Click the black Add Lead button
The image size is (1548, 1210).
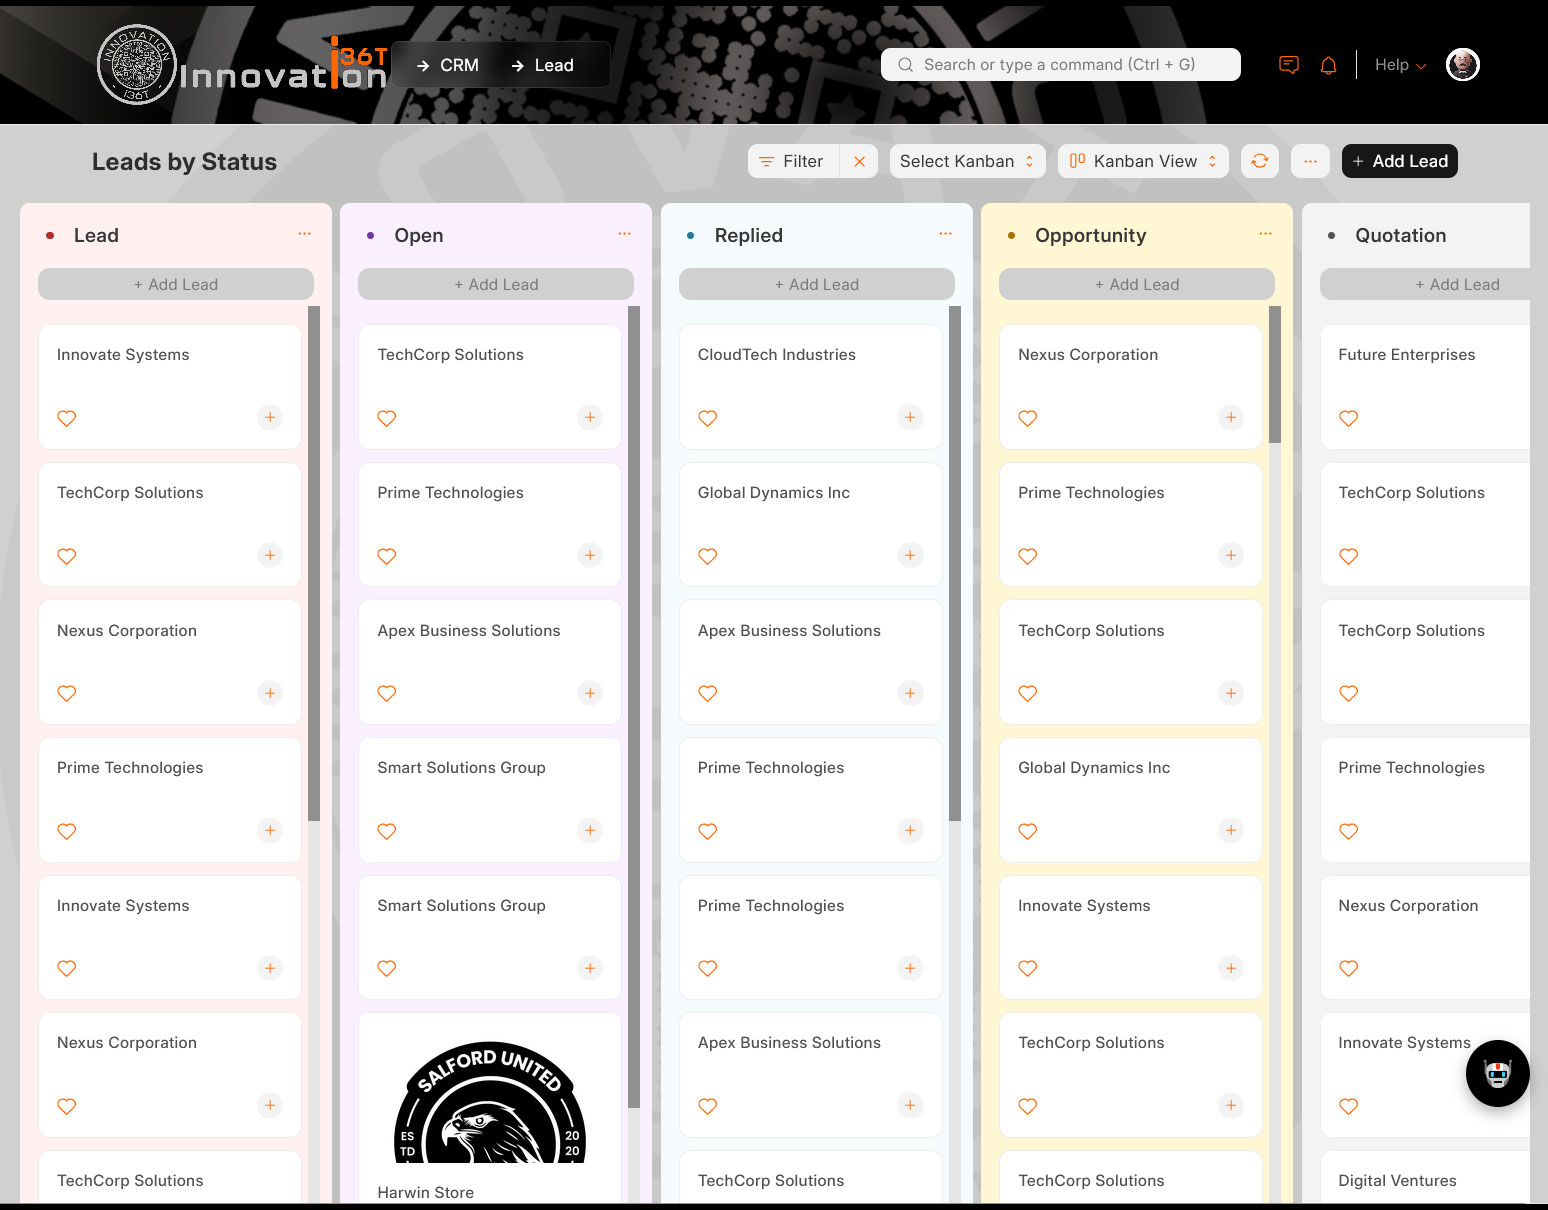pos(1399,161)
